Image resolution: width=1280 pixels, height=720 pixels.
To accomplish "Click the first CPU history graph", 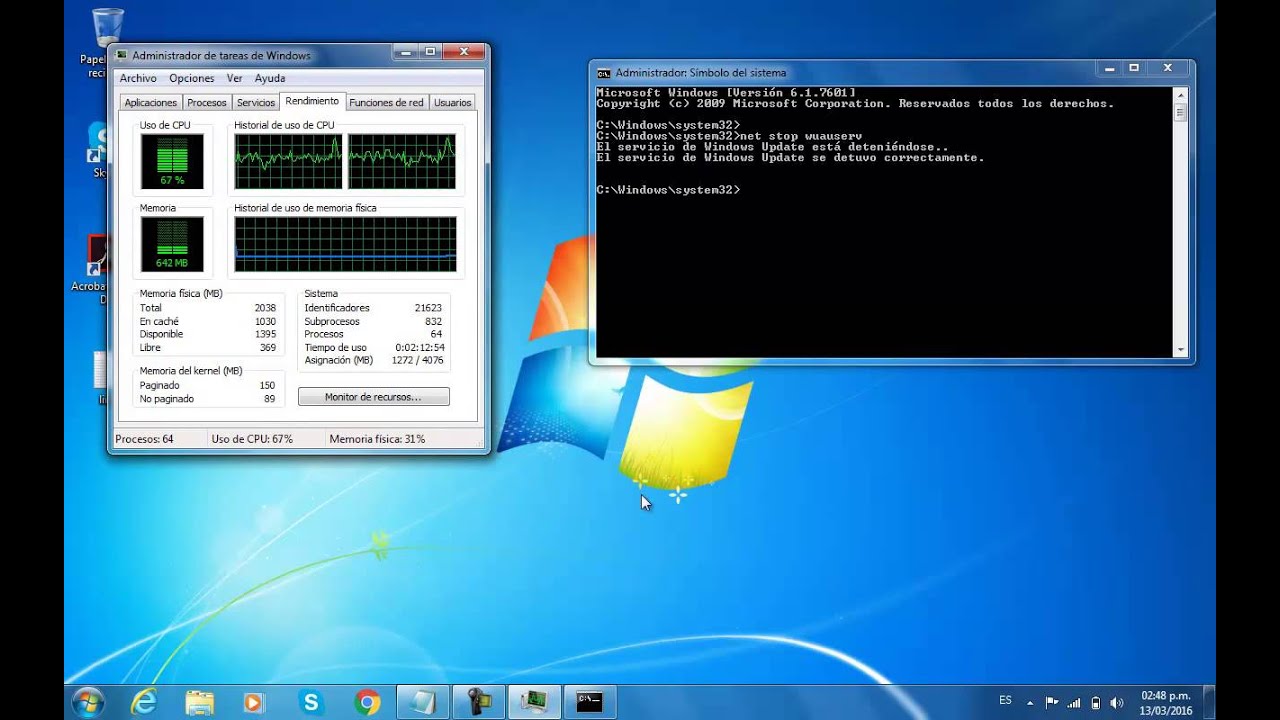I will [288, 162].
